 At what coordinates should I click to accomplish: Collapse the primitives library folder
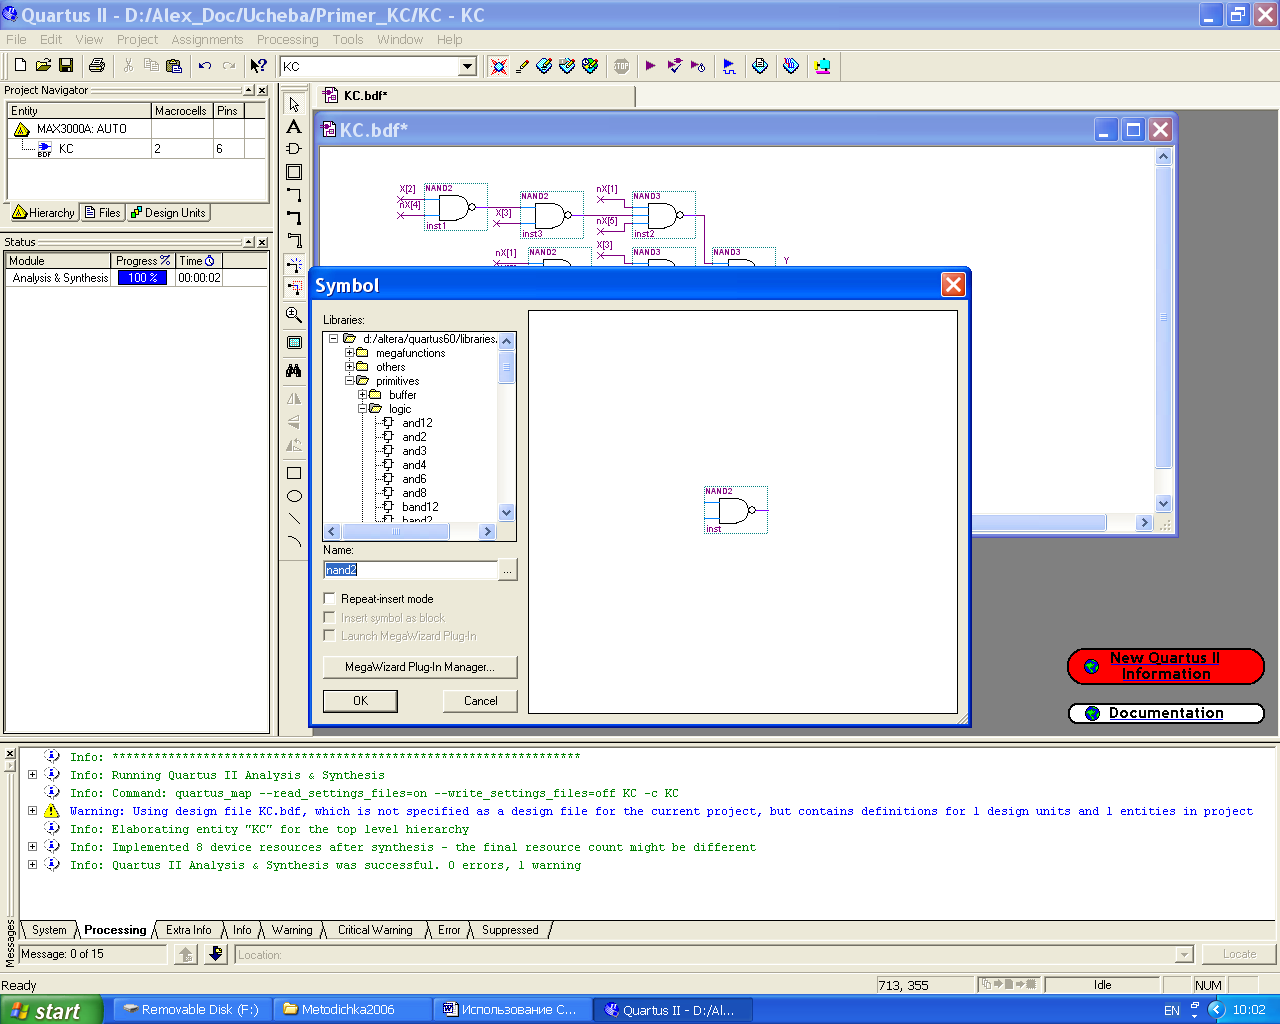pos(350,381)
